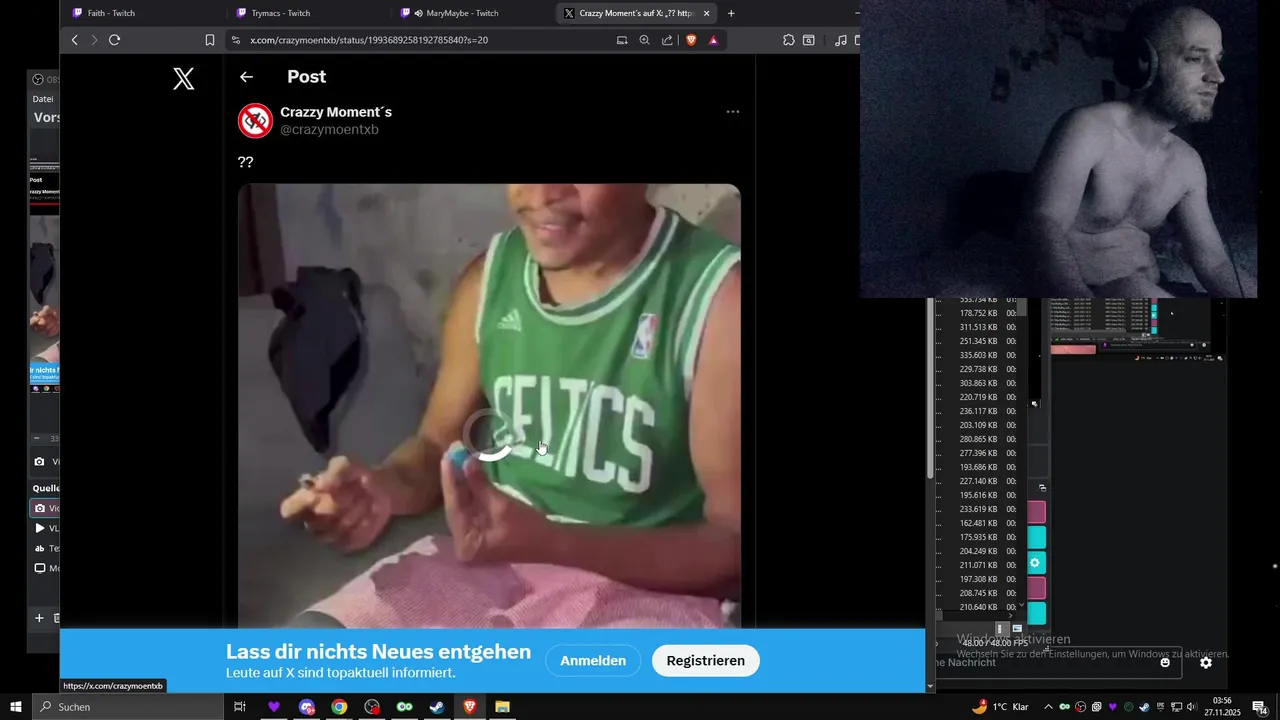The image size is (1280, 720).
Task: Open the emoji picker in chat message box
Action: coord(1165,662)
